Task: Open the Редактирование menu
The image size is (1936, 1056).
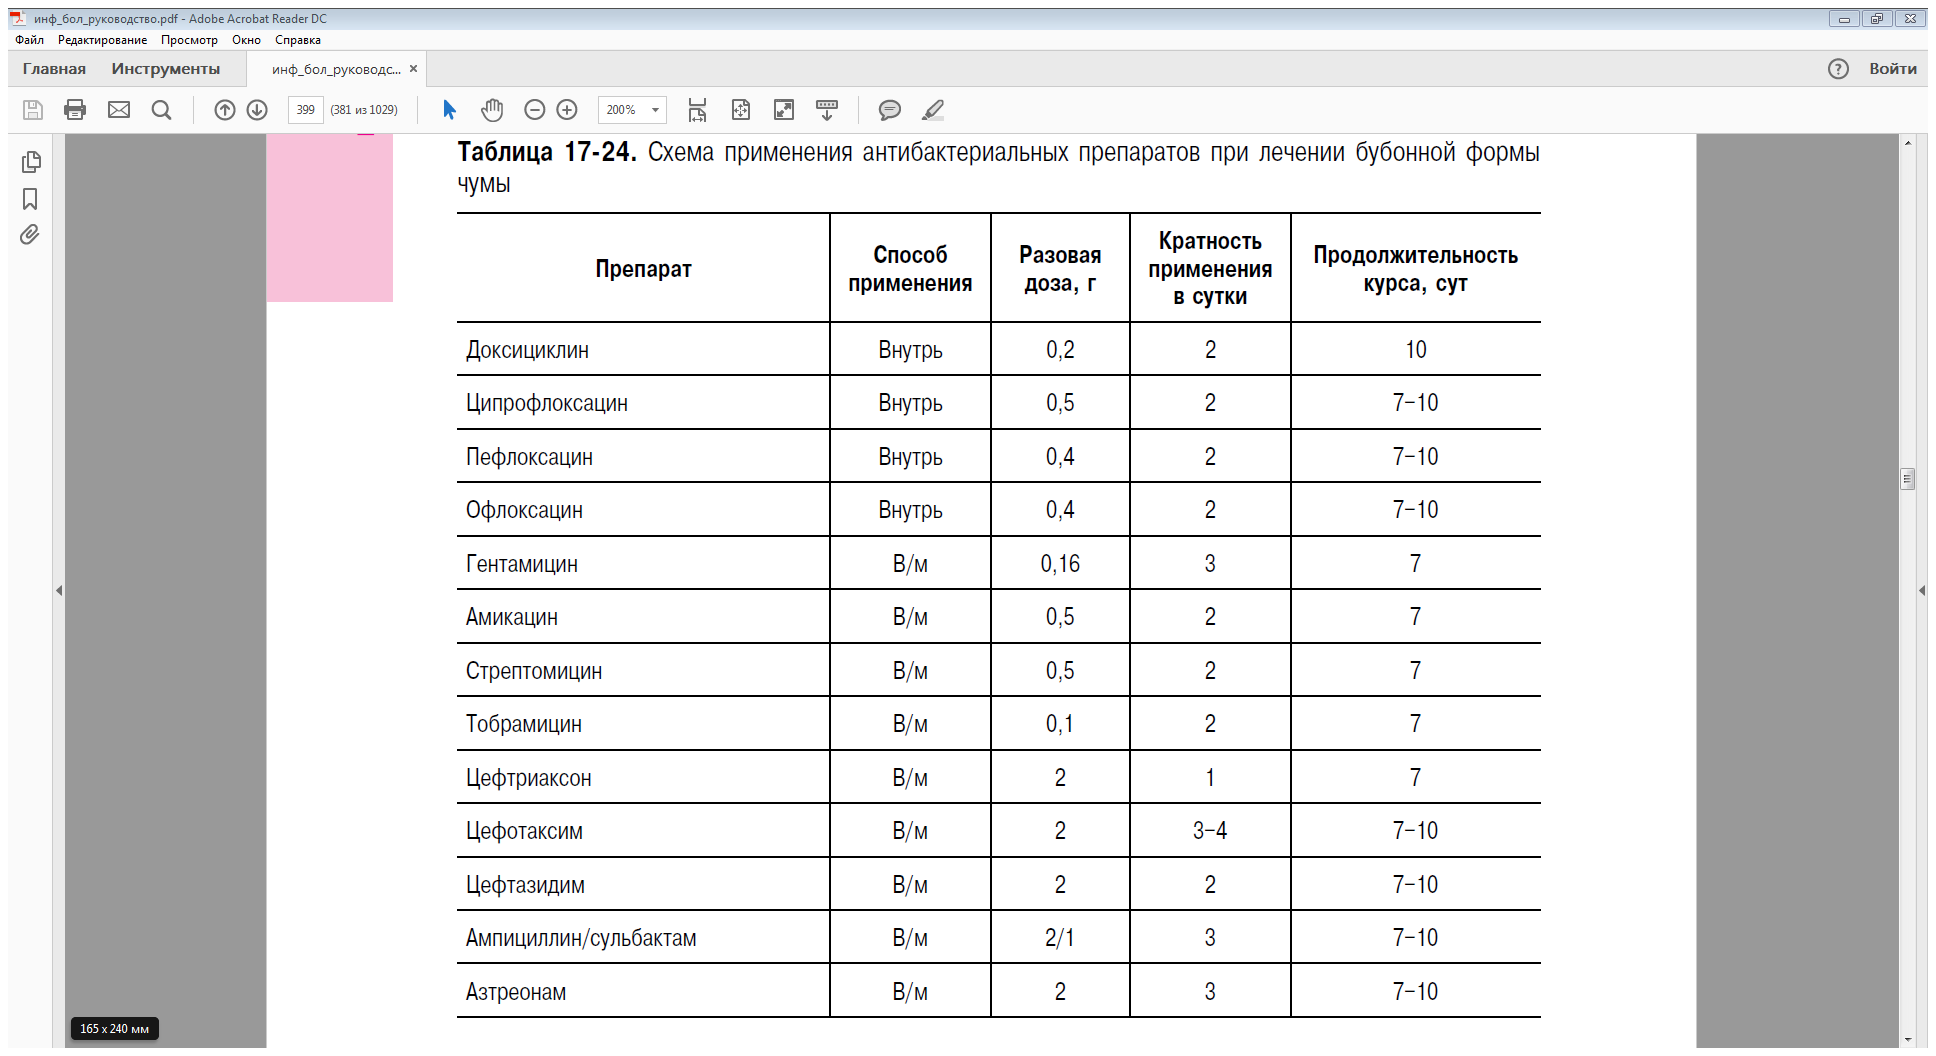Action: click(x=102, y=40)
